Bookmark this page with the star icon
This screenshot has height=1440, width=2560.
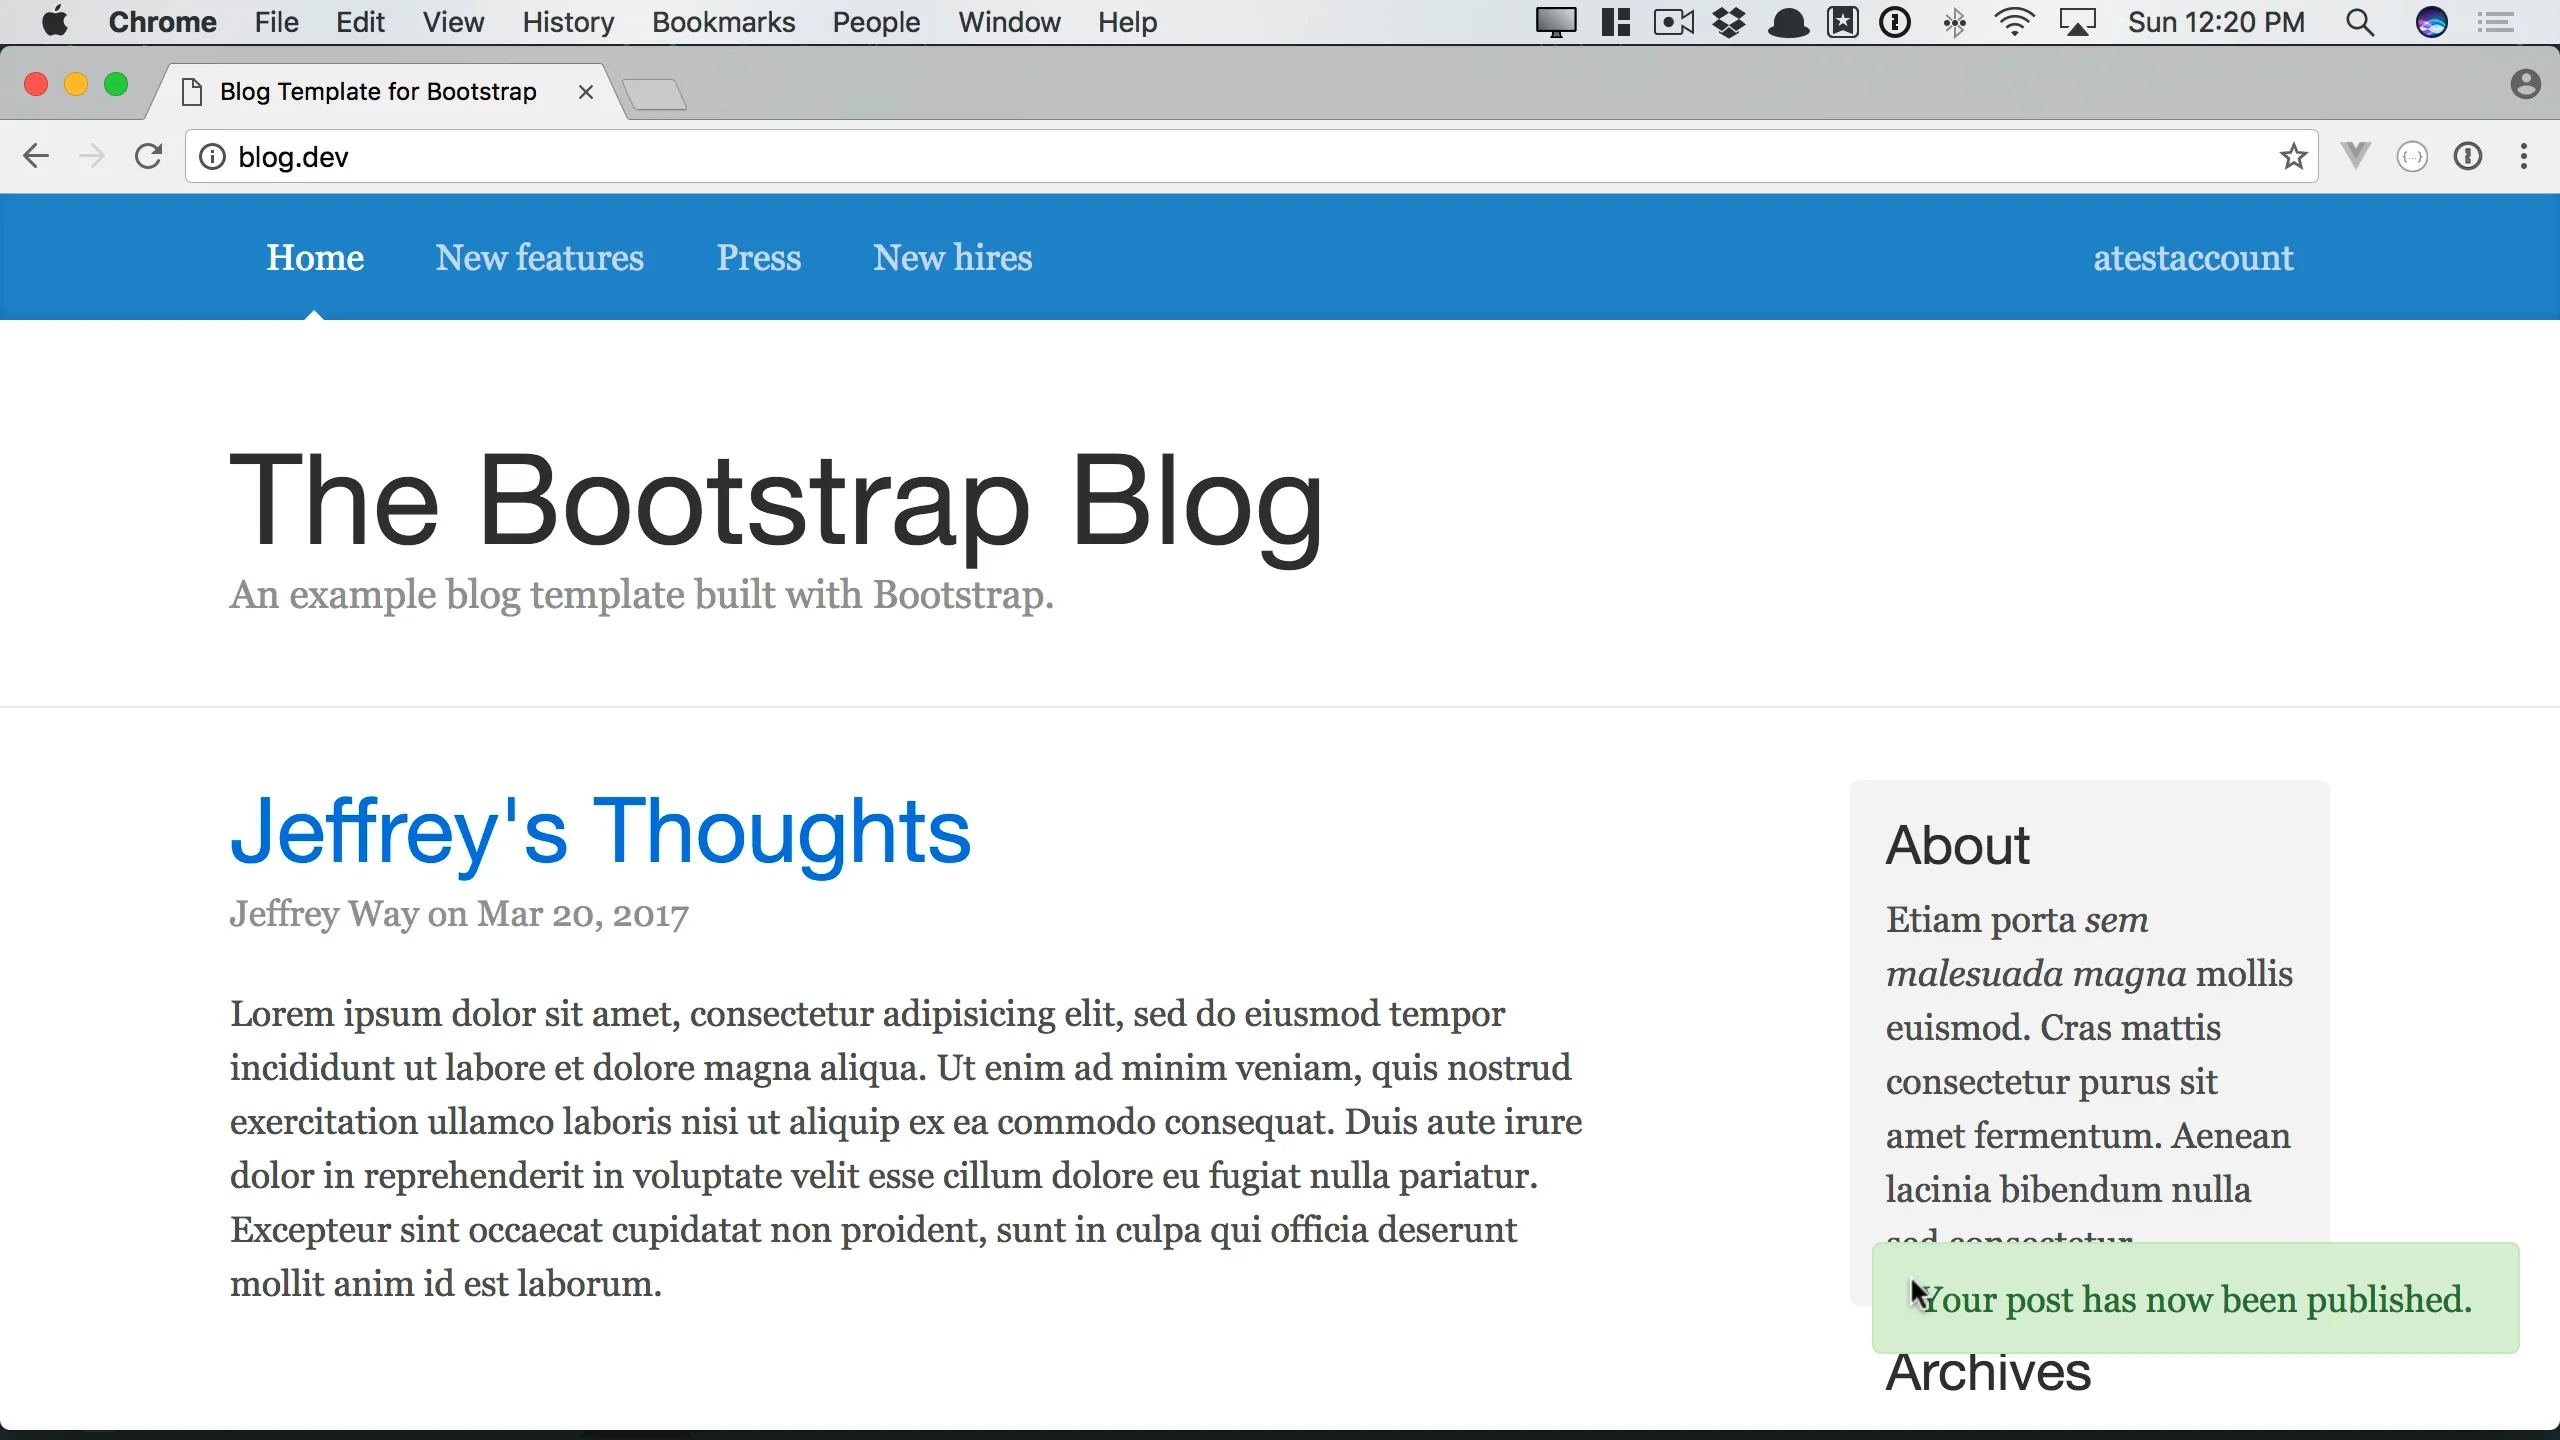tap(2293, 157)
